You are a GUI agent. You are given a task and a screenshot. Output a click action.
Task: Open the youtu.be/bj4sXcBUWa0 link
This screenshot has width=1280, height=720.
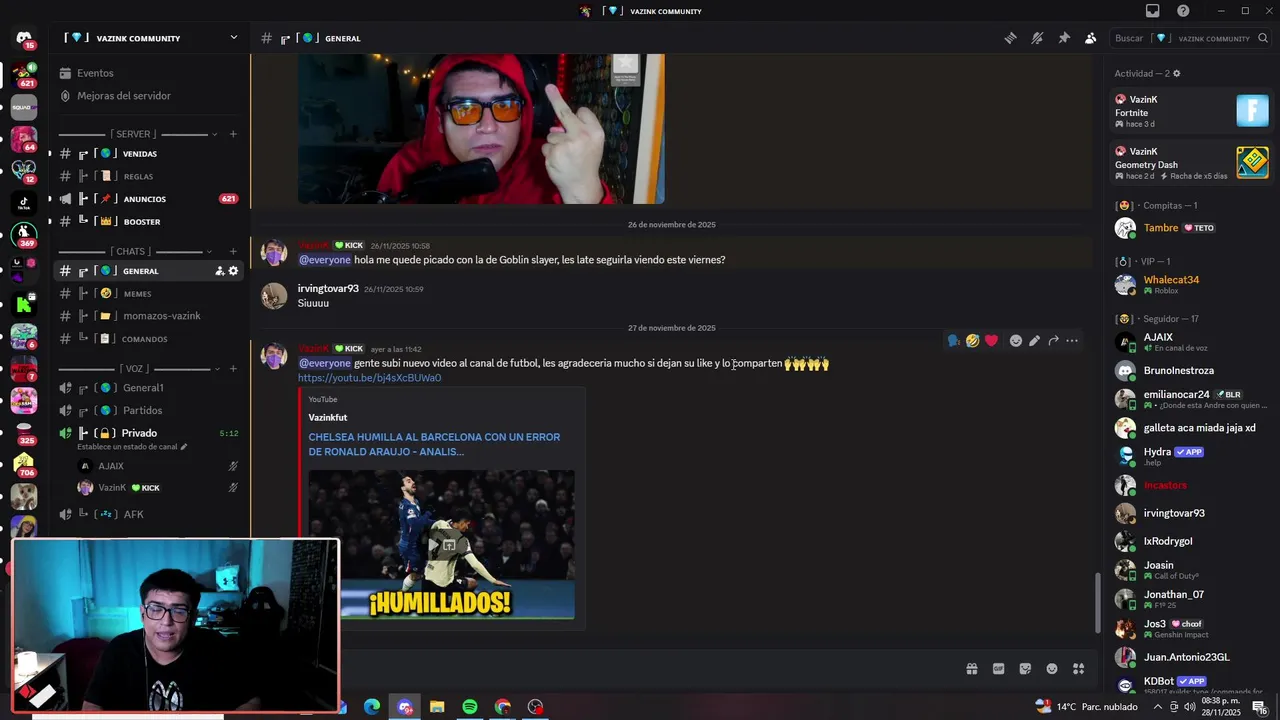369,378
